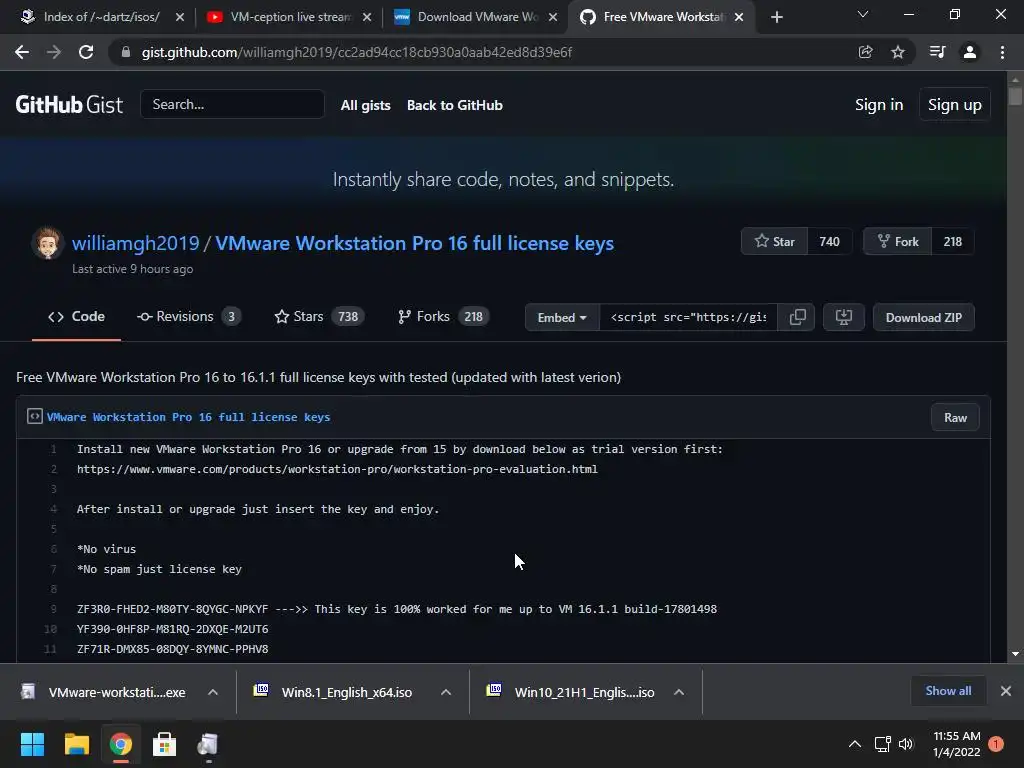This screenshot has width=1024, height=768.
Task: Click the padlock site info icon
Action: 126,52
